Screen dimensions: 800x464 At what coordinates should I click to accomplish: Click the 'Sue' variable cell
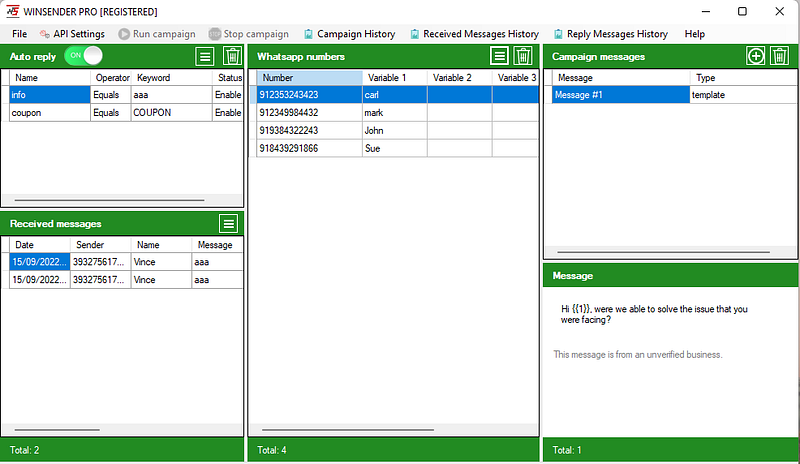tap(394, 149)
